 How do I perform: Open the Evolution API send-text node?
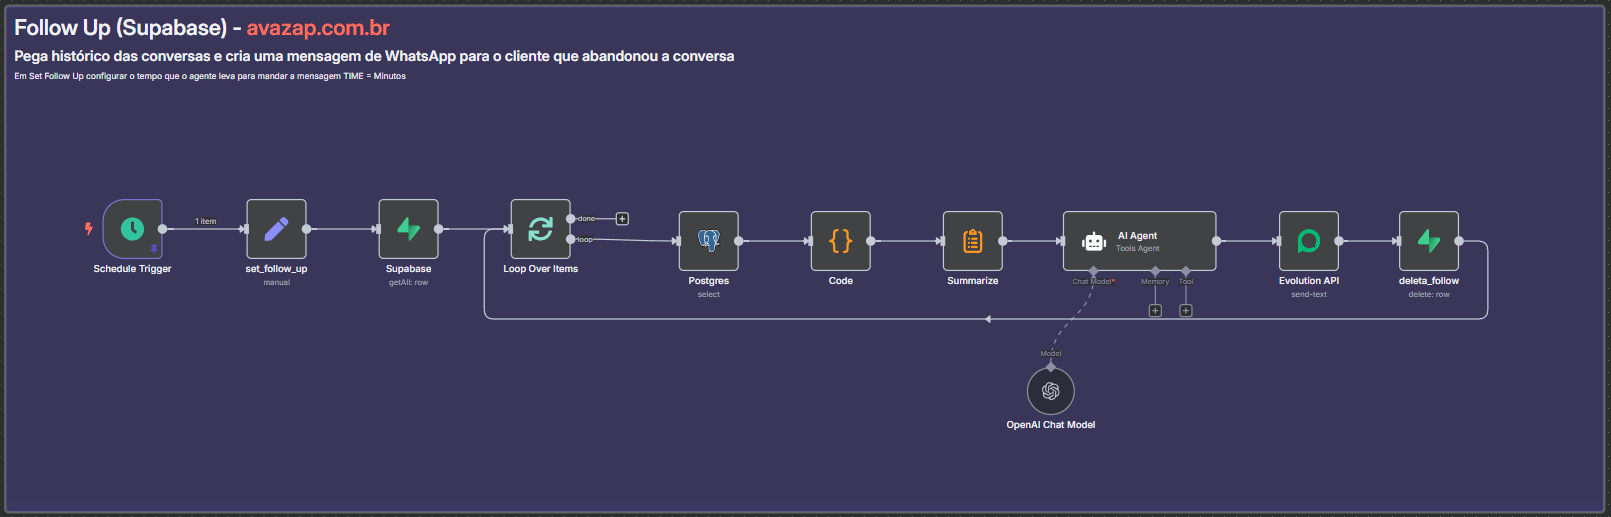pos(1308,241)
